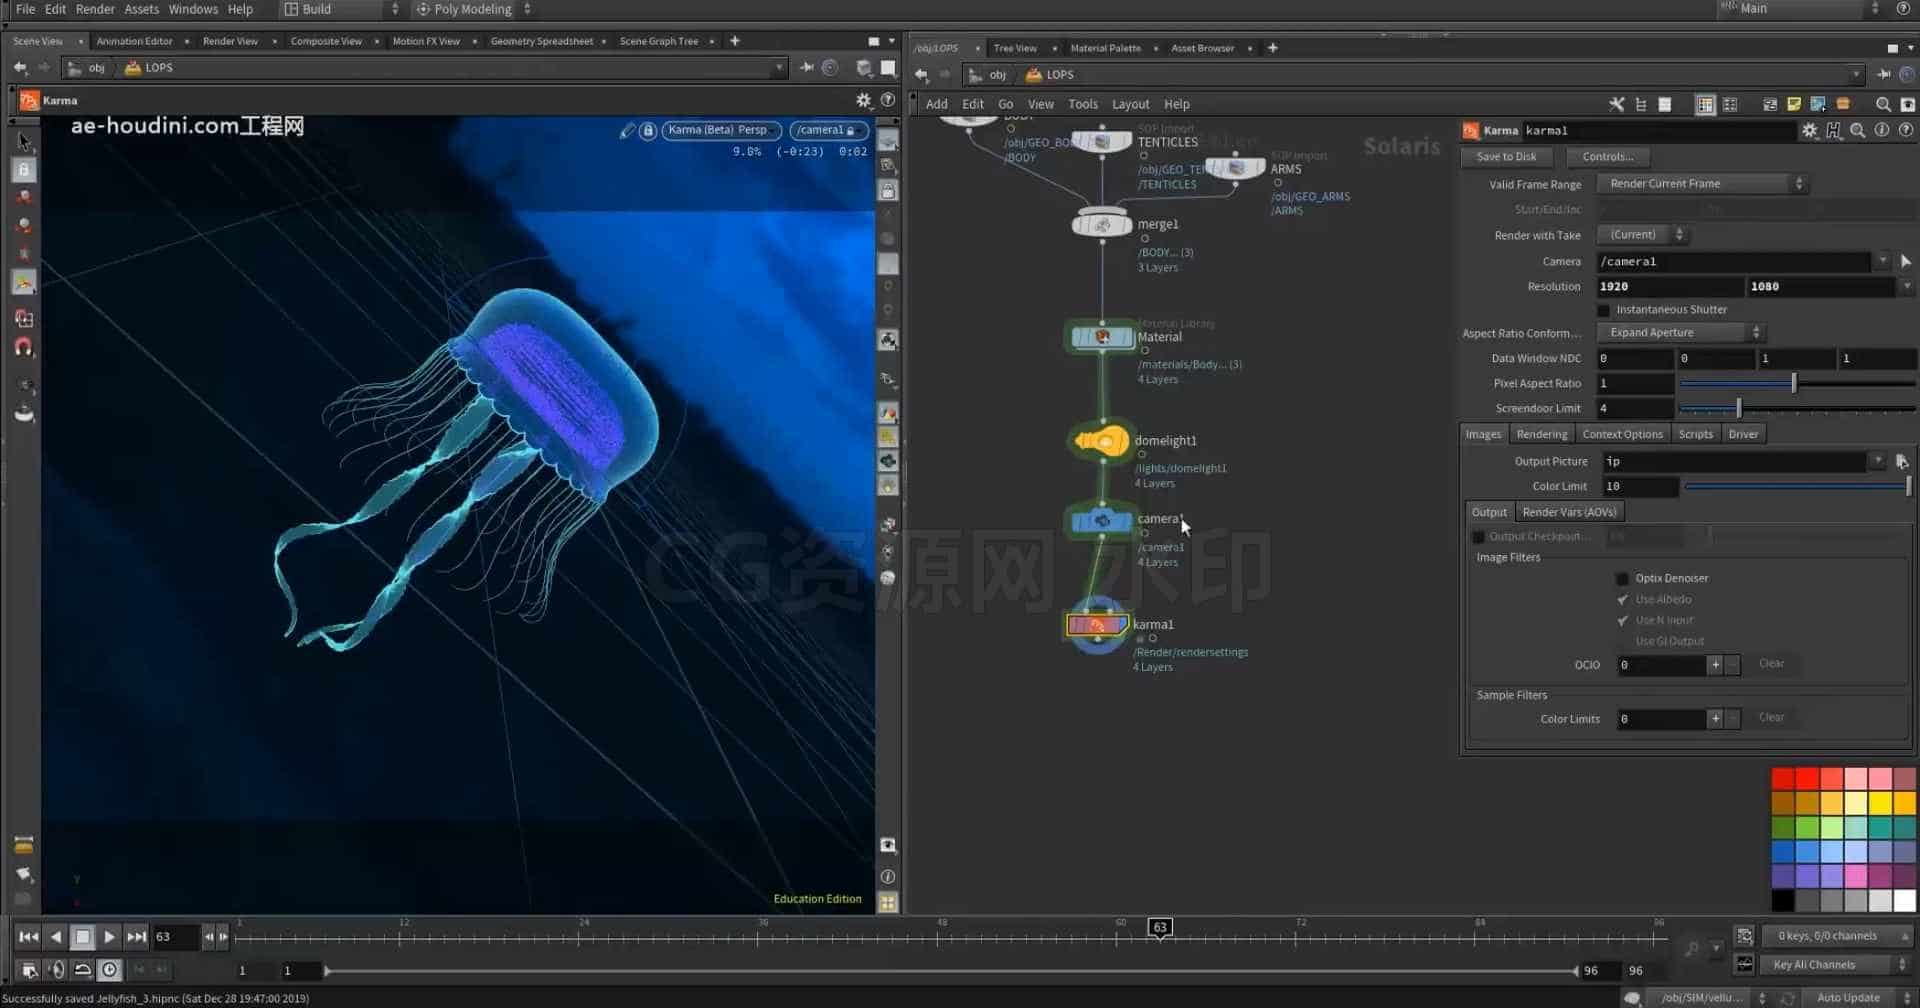Click the output picture file chooser icon
Viewport: 1920px width, 1008px height.
pos(1902,462)
